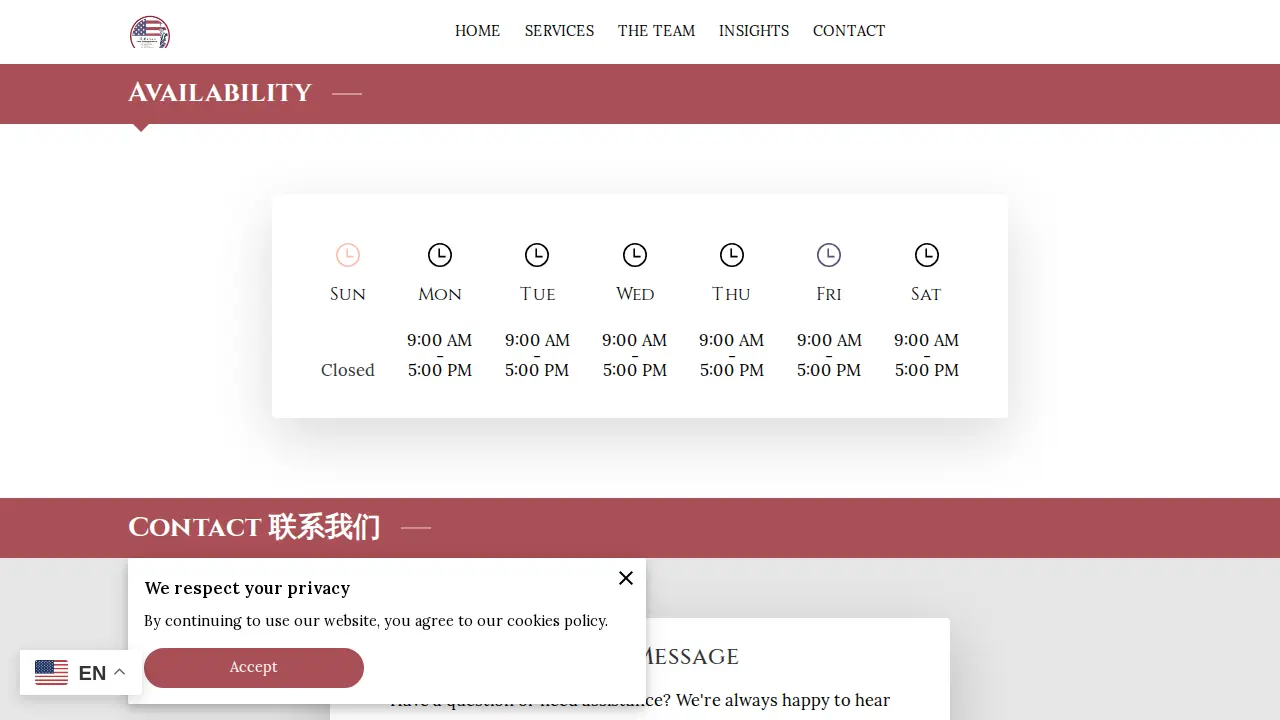The height and width of the screenshot is (720, 1280).
Task: Click the Sat day label
Action: pos(927,294)
